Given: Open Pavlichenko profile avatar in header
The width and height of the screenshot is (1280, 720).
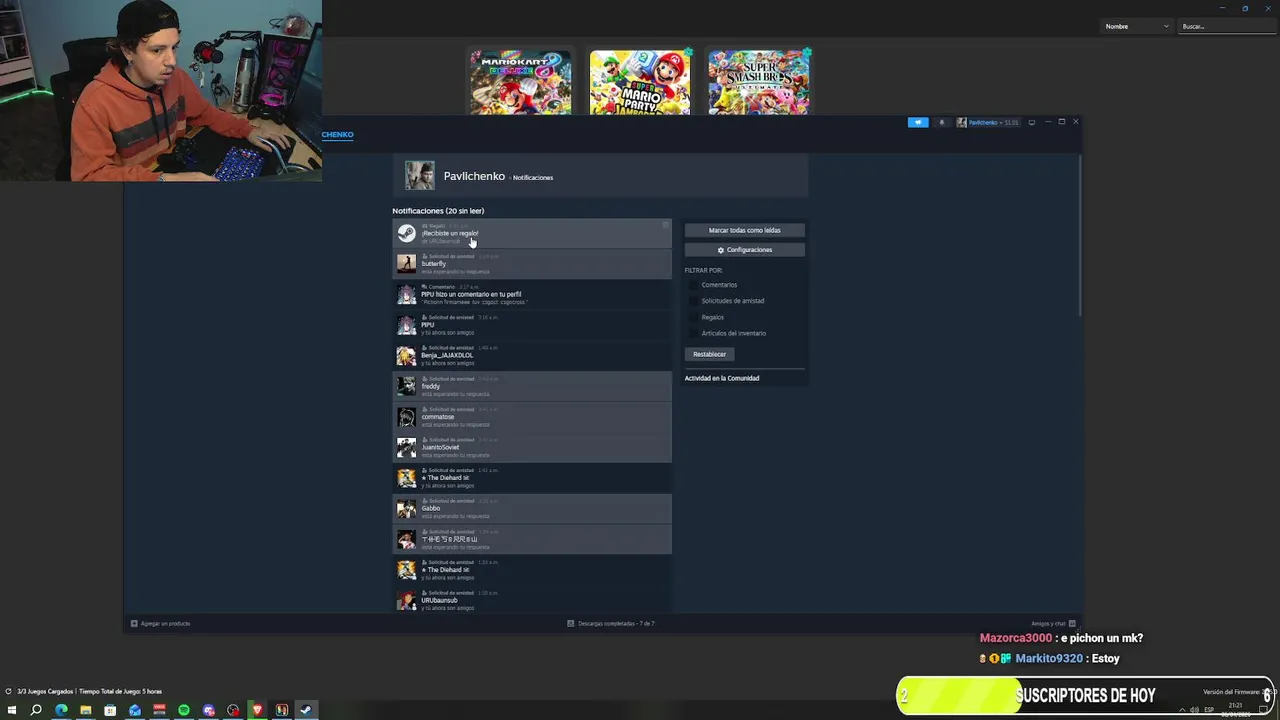Looking at the screenshot, I should pos(419,175).
